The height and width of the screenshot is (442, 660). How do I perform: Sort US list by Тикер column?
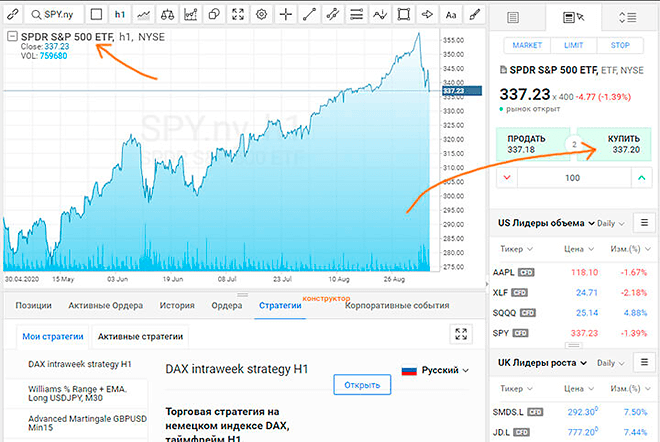point(516,249)
